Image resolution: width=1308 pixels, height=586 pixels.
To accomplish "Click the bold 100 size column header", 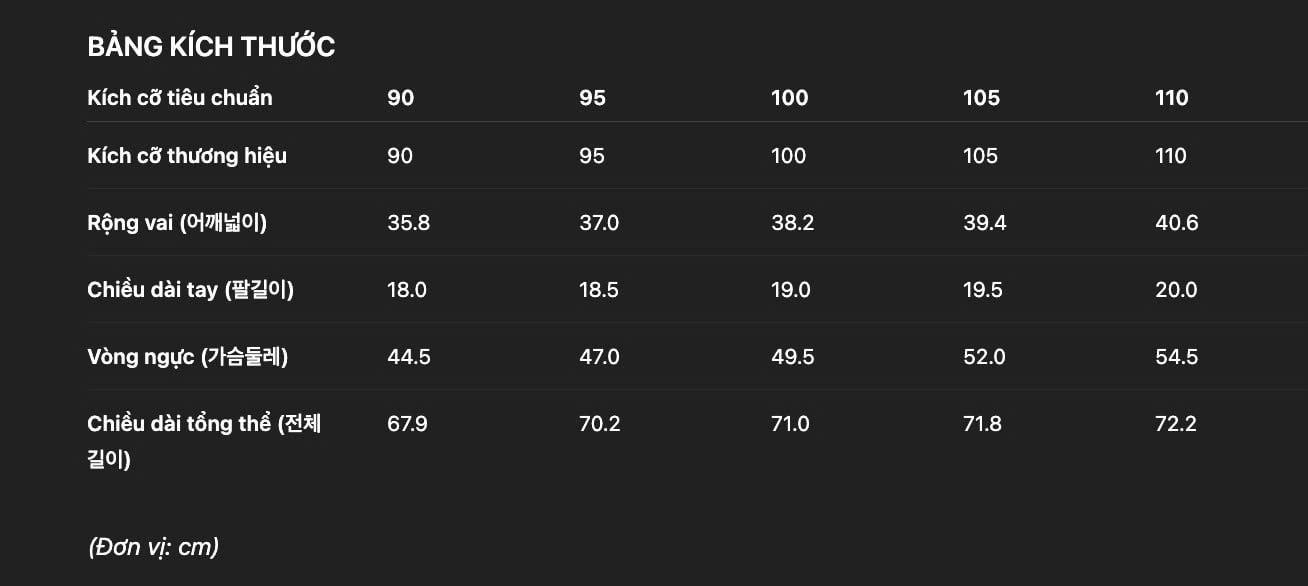I will 789,98.
